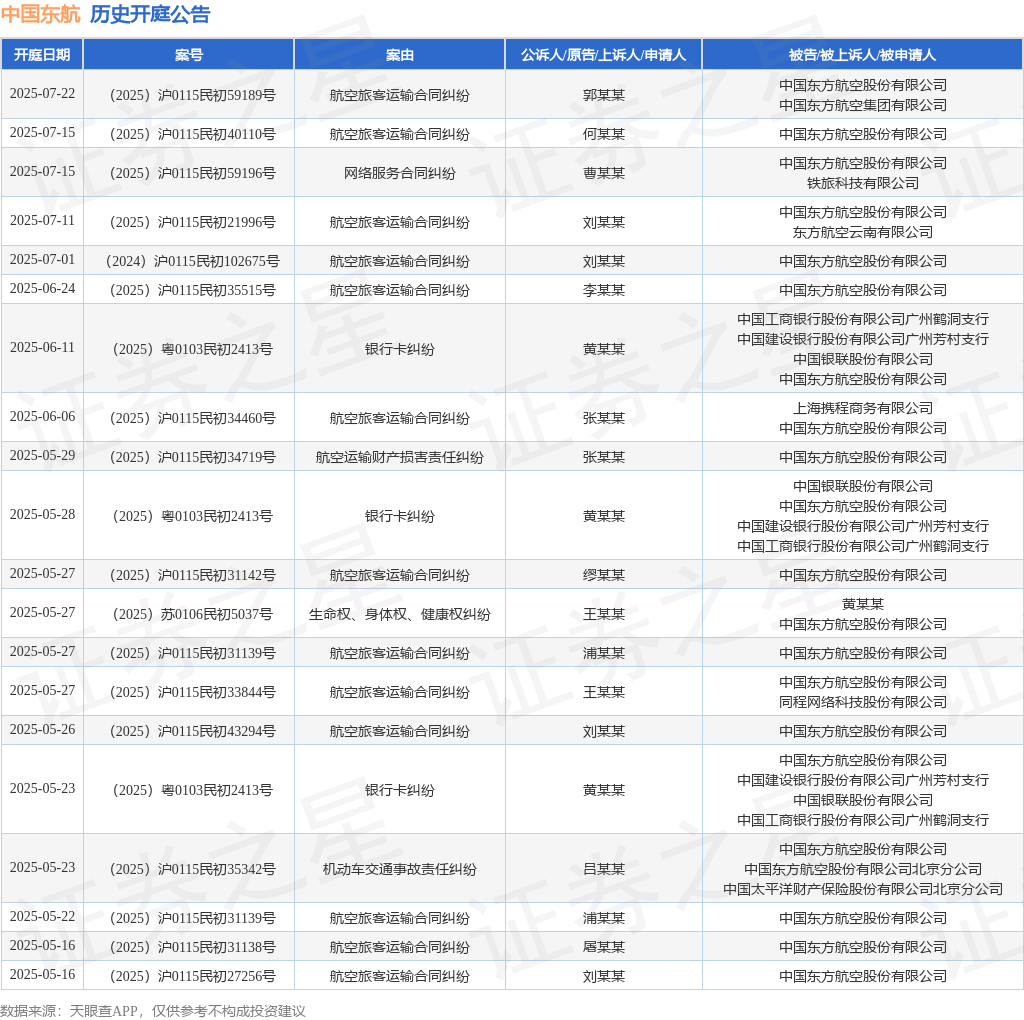
Task: Click the date 2025-06-06
Action: click(42, 417)
